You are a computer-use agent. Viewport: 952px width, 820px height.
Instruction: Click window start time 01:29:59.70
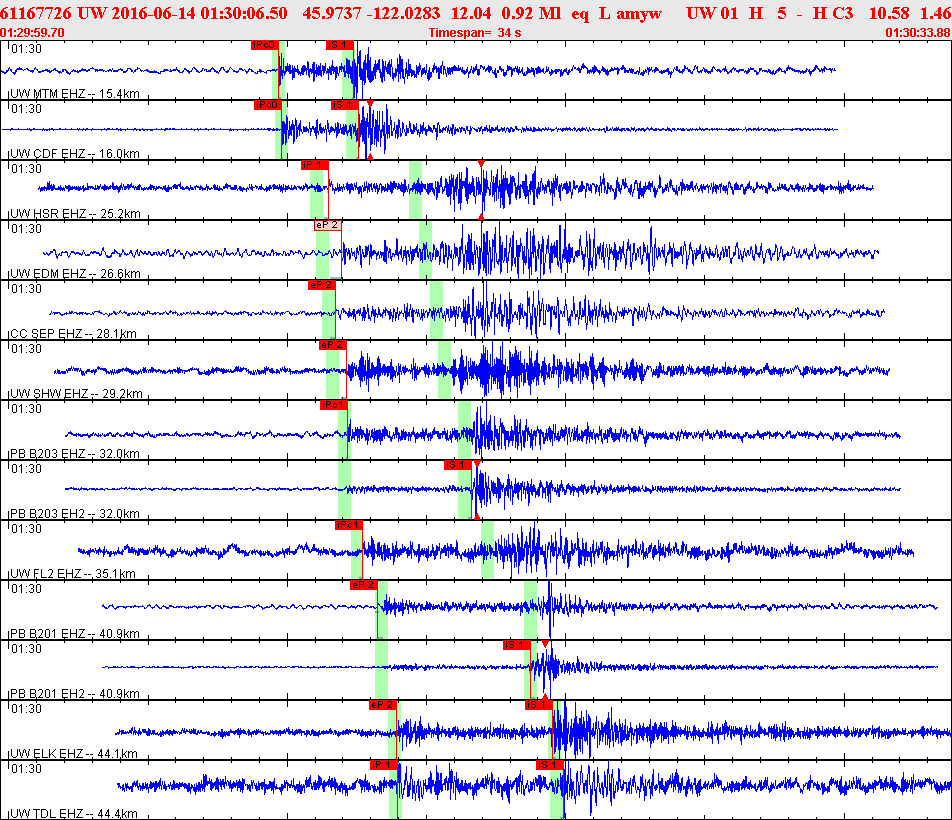(32, 33)
